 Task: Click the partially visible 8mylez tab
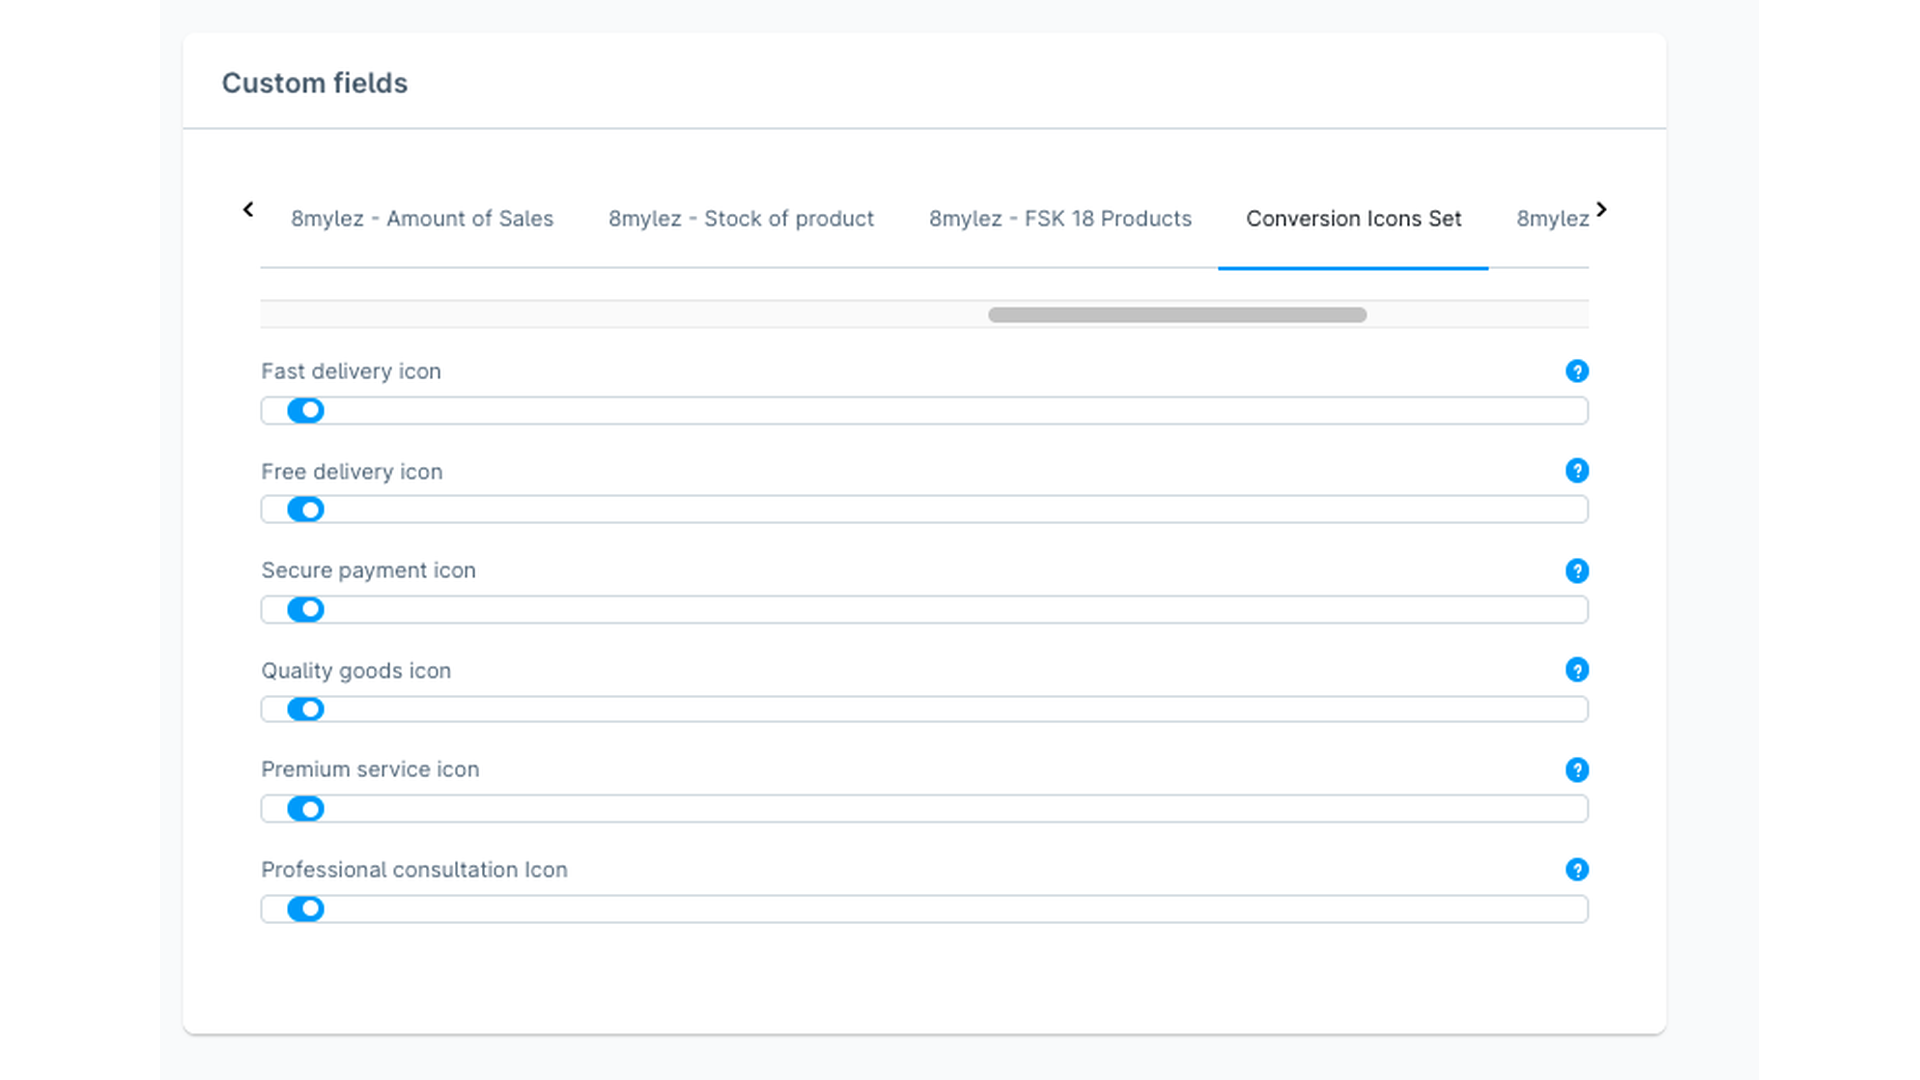point(1551,219)
